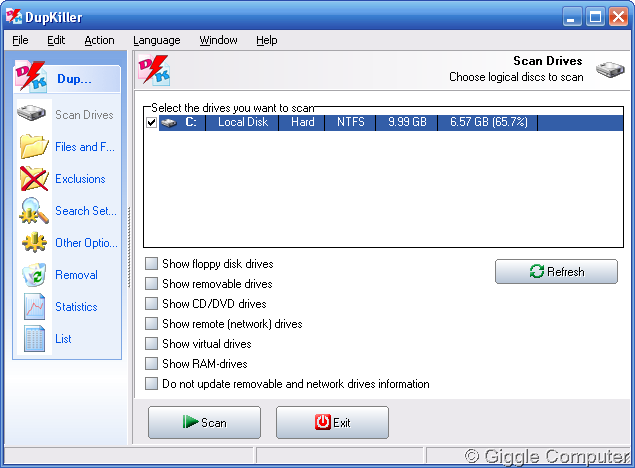Open the Action menu
This screenshot has height=468, width=635.
(99, 40)
